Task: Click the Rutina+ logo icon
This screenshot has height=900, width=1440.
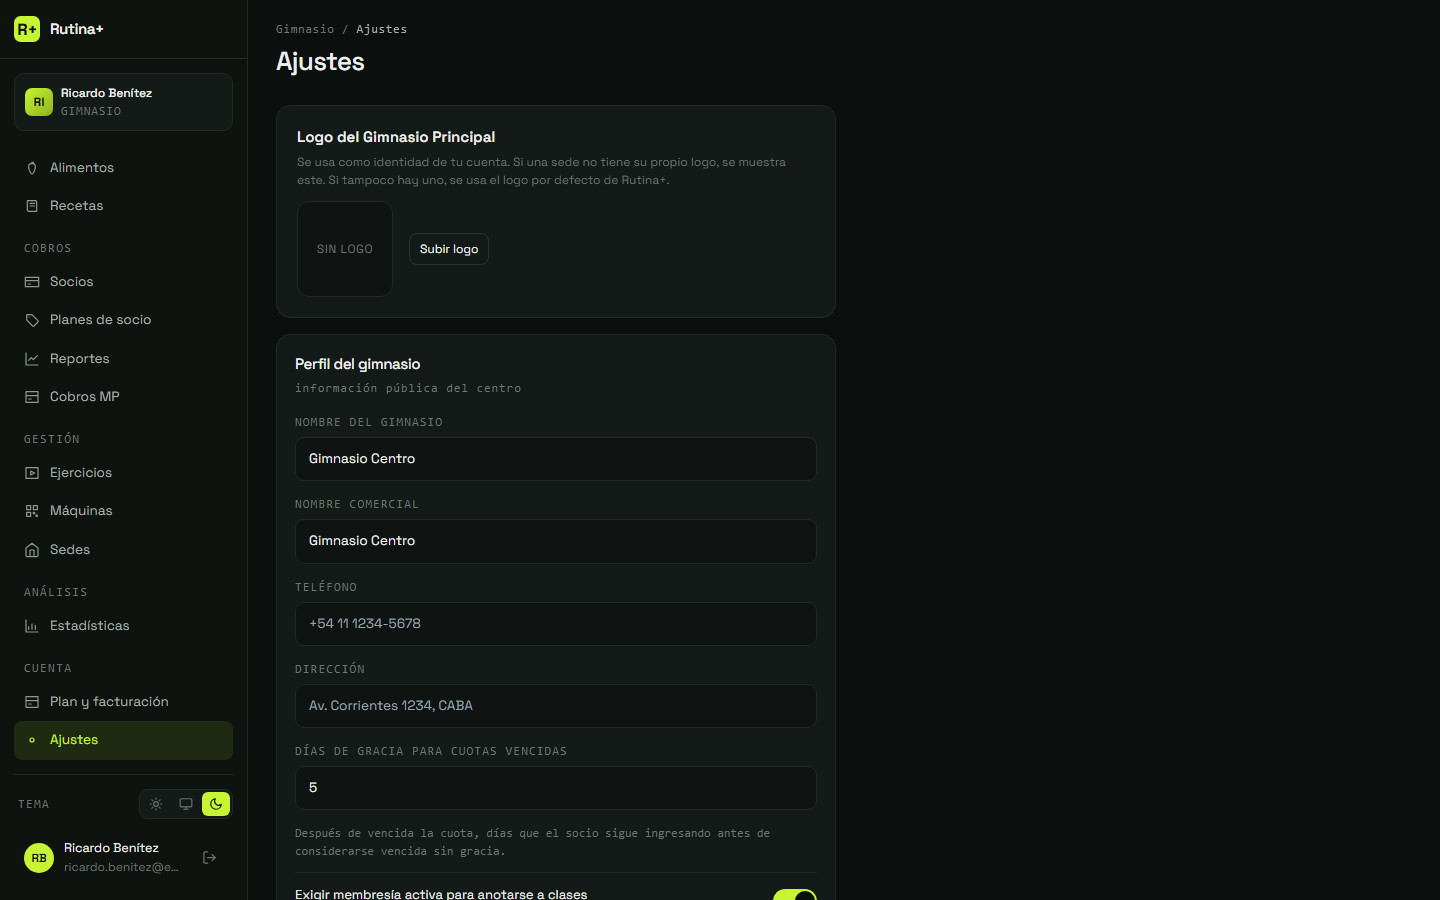Action: pyautogui.click(x=27, y=29)
